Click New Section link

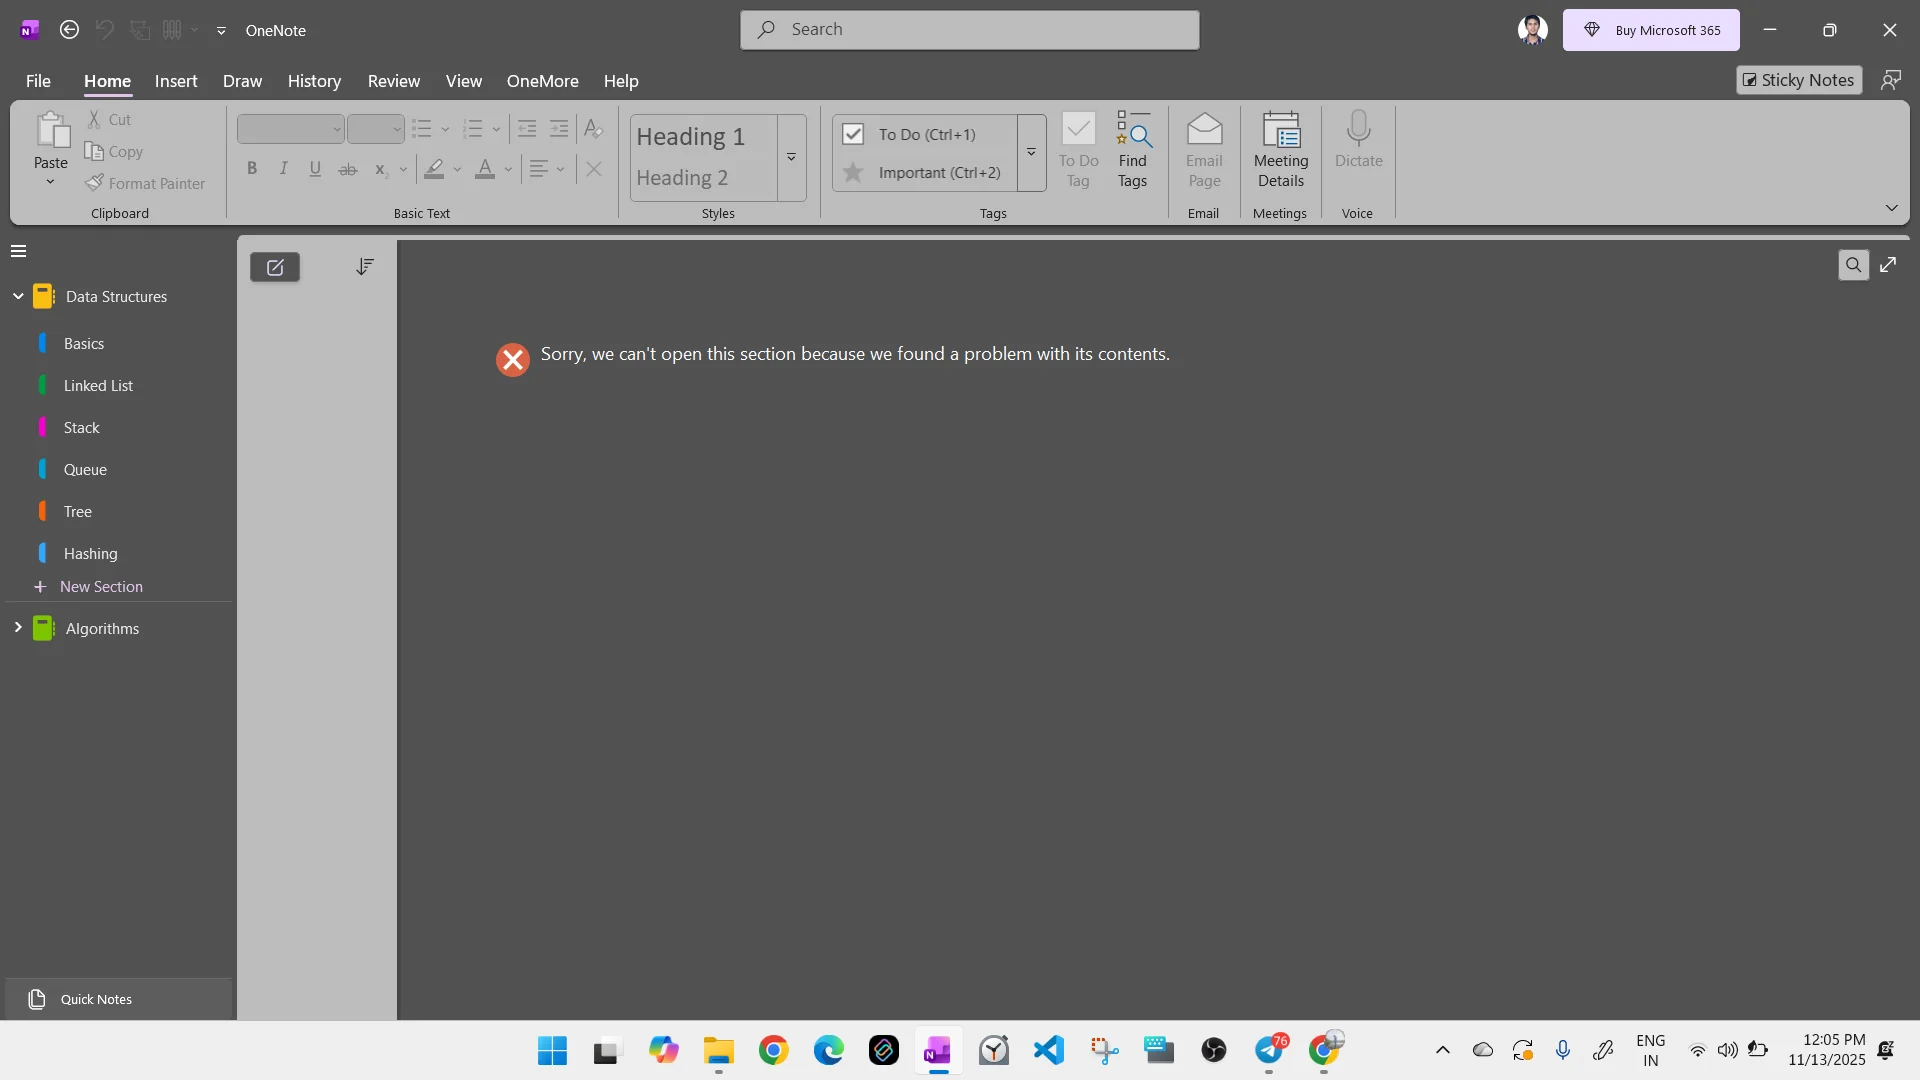point(100,587)
